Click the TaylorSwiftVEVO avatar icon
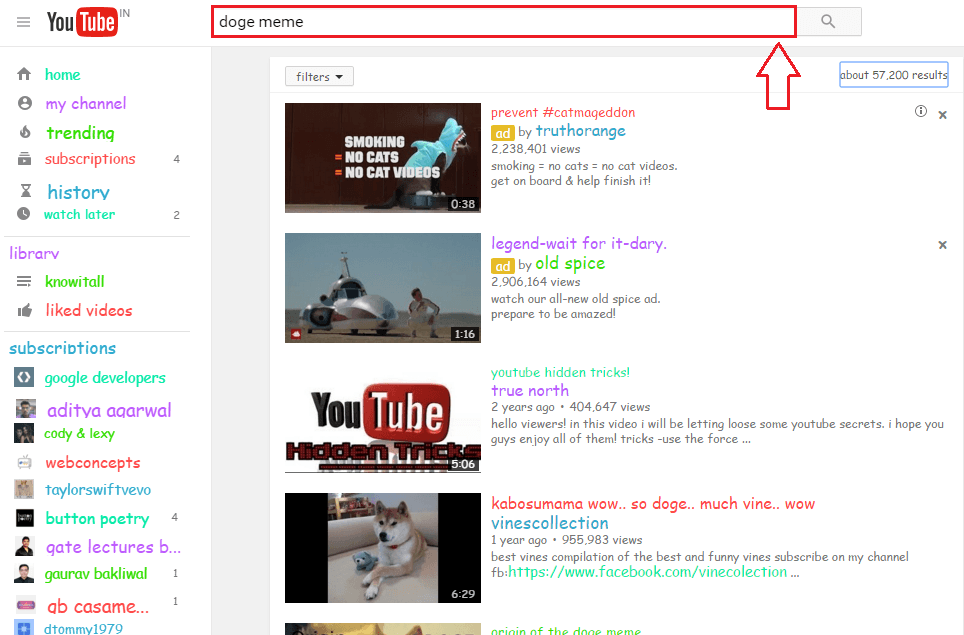The height and width of the screenshot is (635, 964). coord(24,489)
